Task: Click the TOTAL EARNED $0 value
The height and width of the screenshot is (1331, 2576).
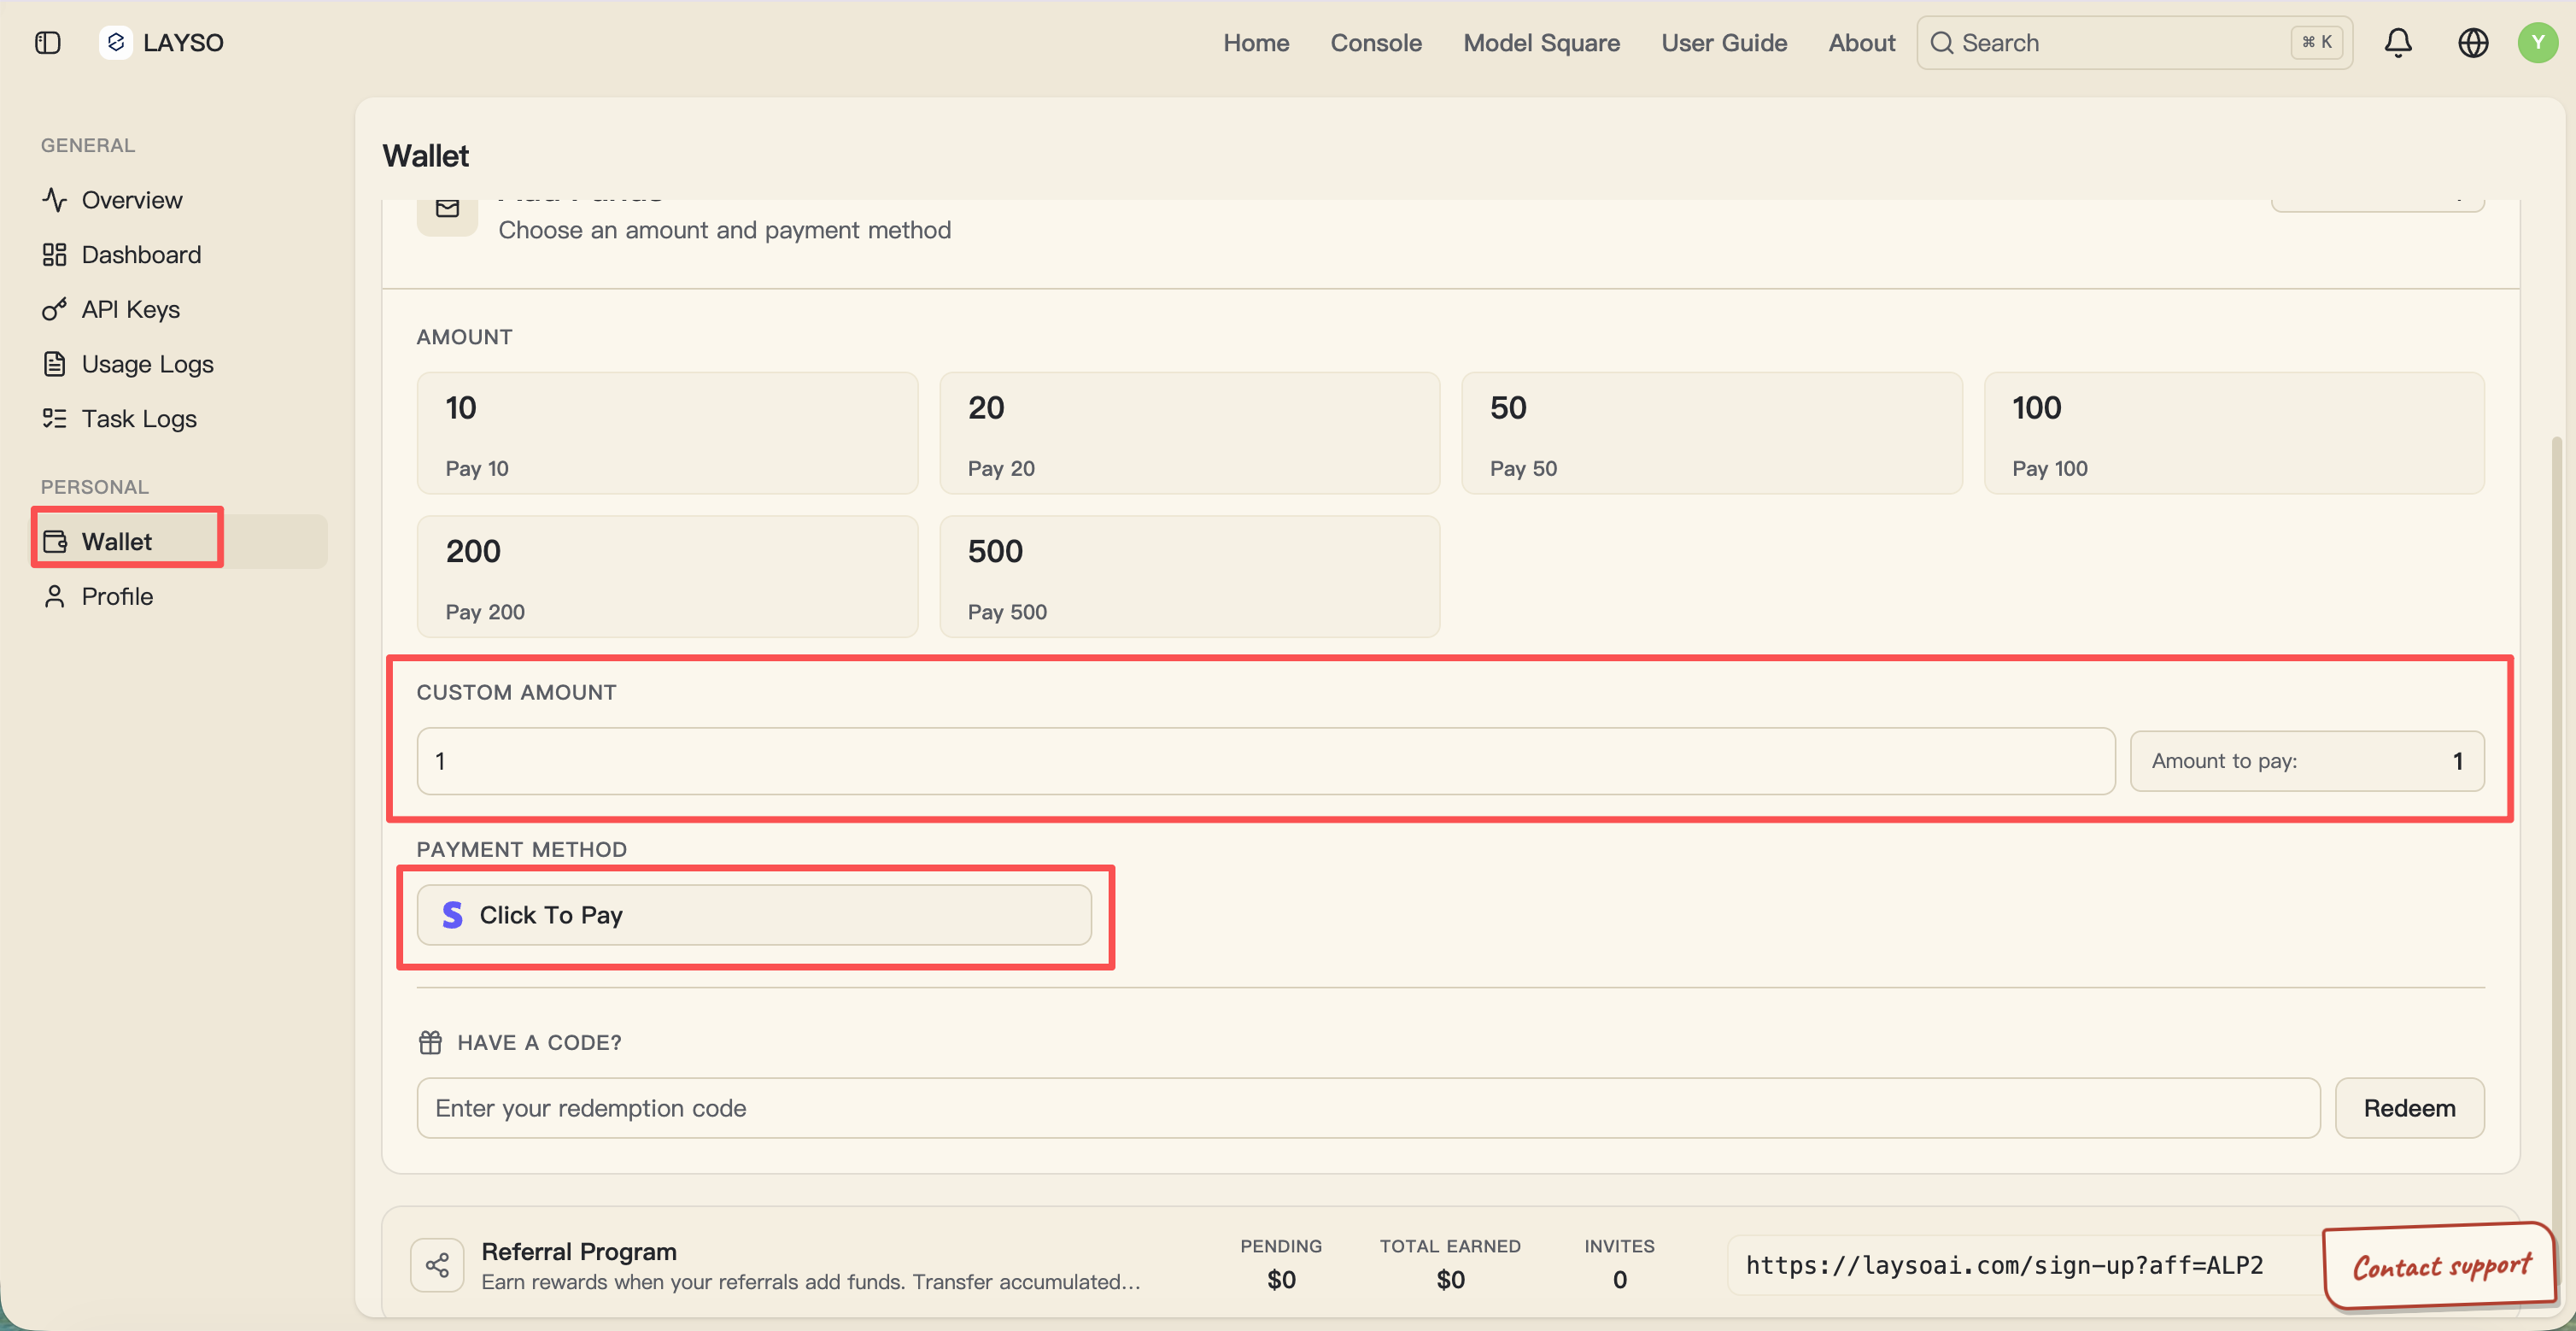Action: coord(1450,1280)
